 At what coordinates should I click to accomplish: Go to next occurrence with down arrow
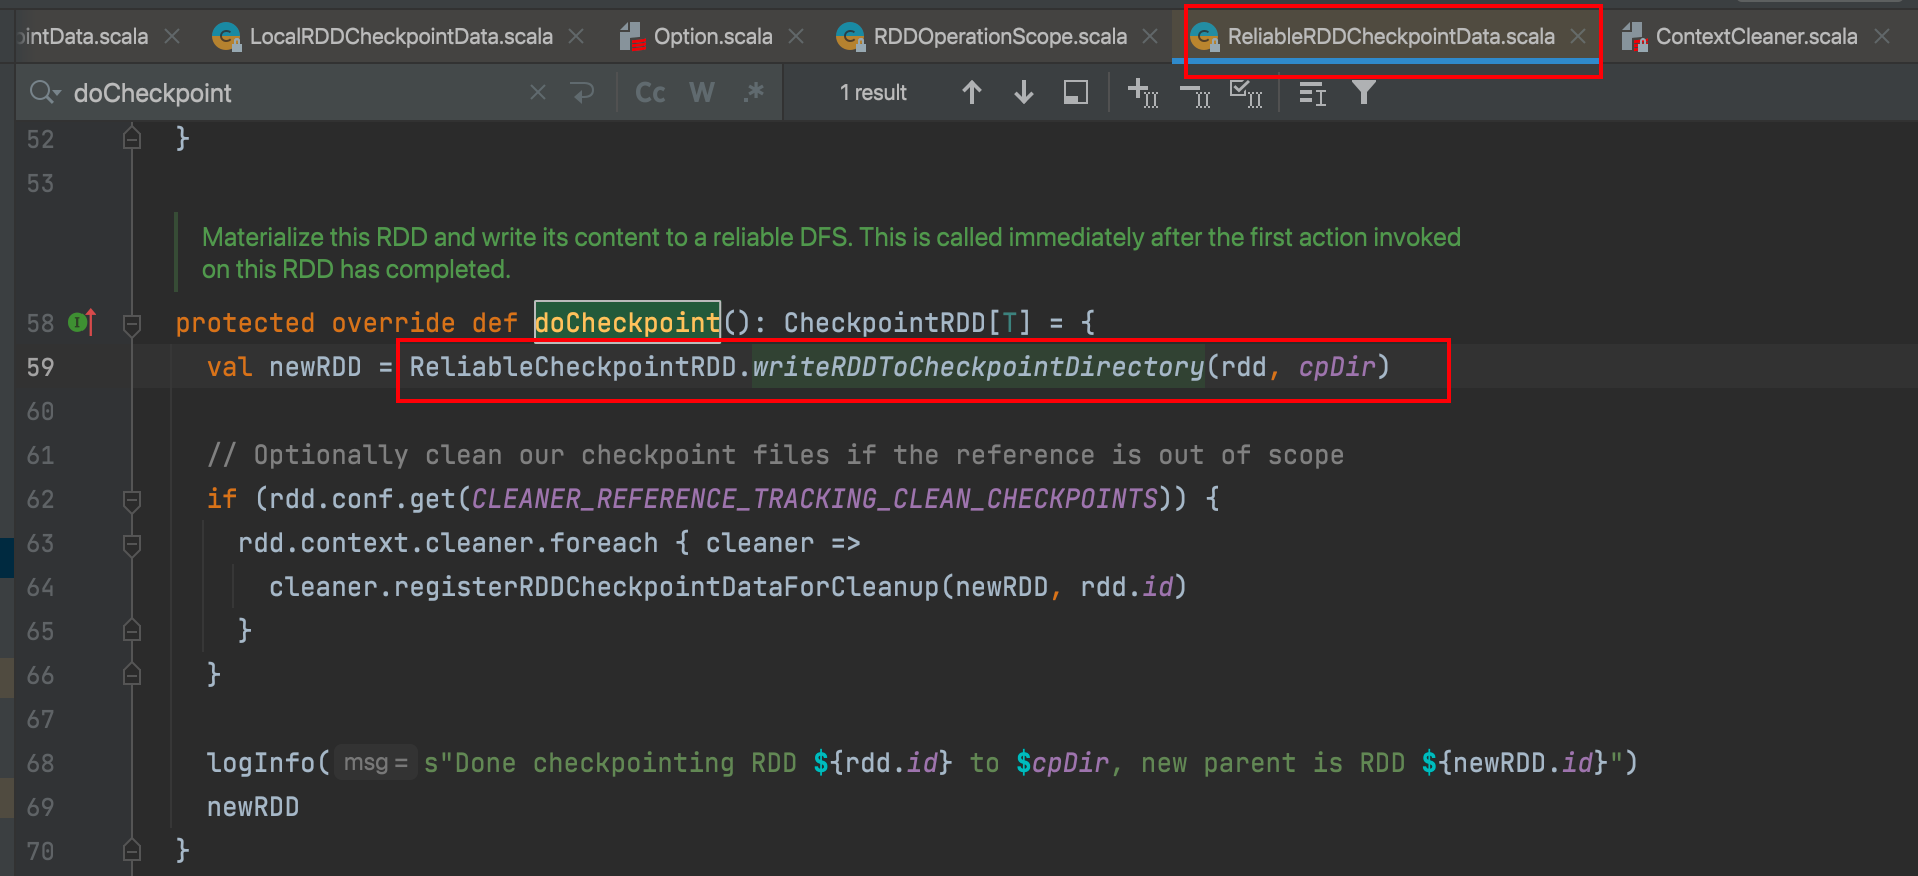1023,93
